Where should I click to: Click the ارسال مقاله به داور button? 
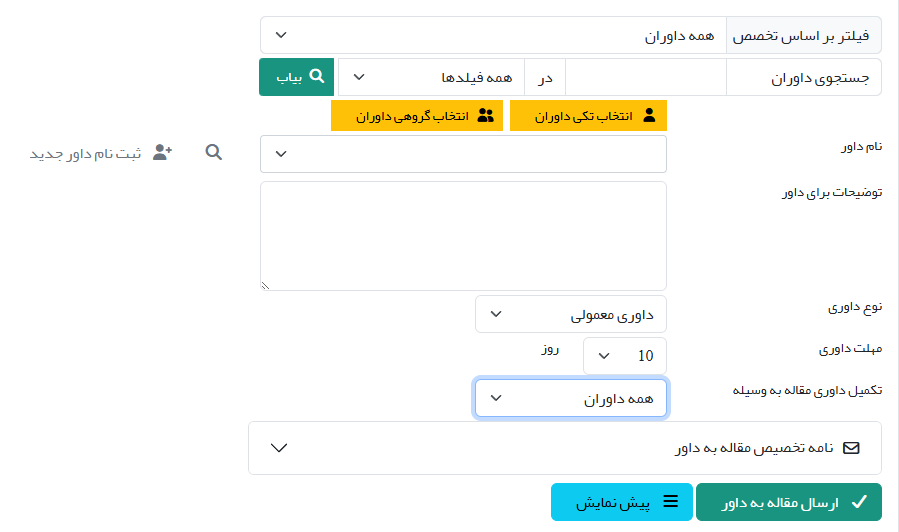(788, 502)
